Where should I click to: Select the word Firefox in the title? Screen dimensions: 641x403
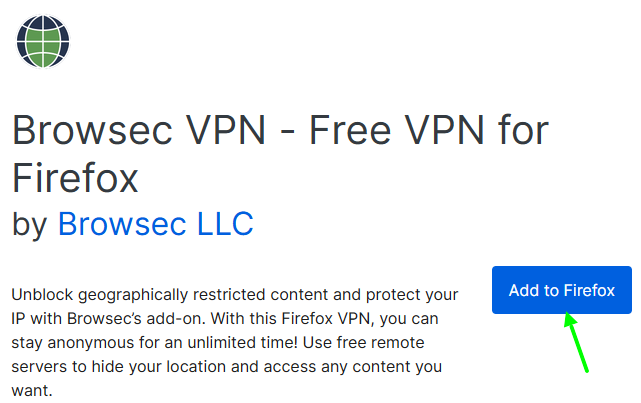coord(75,178)
